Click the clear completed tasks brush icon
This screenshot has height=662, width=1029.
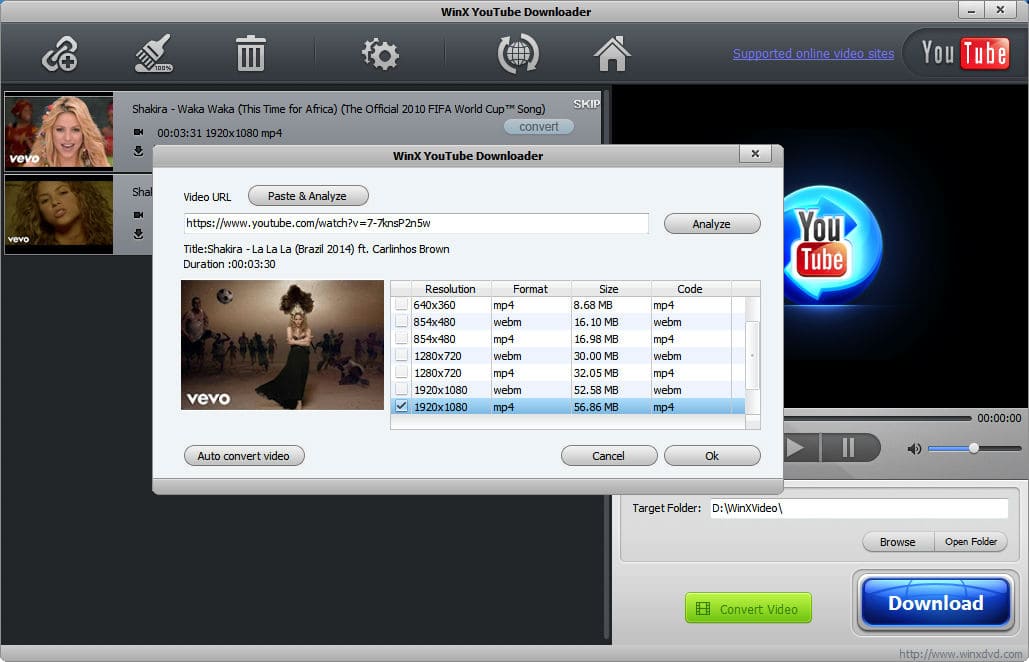point(154,53)
